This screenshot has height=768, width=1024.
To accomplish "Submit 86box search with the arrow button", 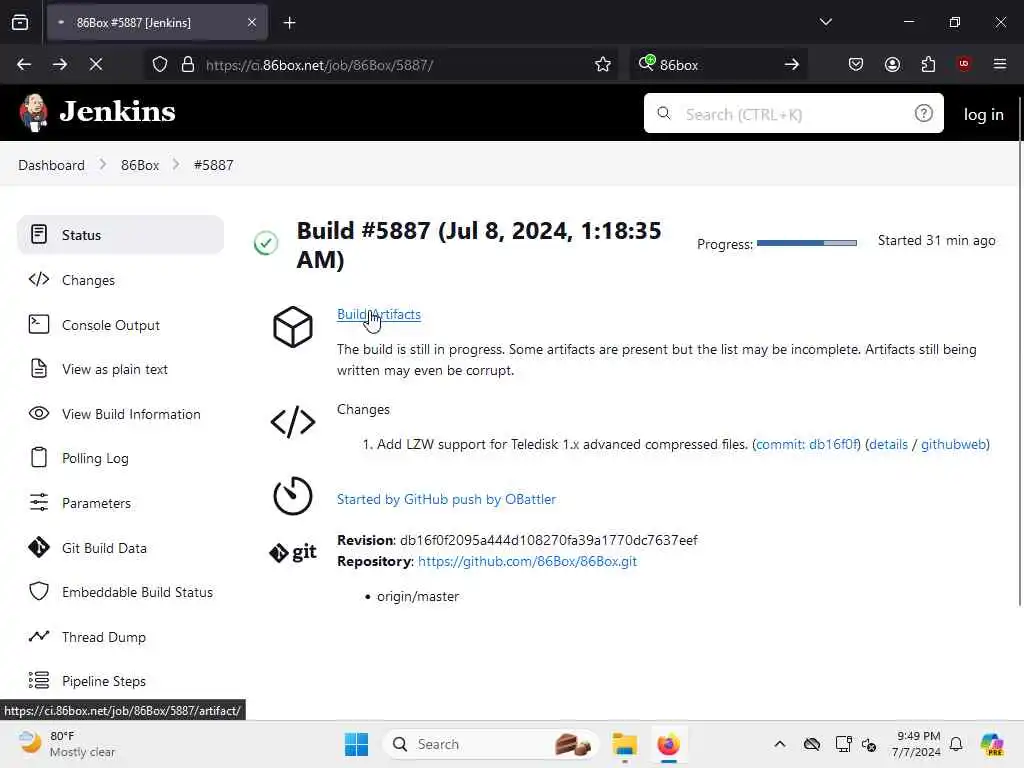I will tap(792, 64).
